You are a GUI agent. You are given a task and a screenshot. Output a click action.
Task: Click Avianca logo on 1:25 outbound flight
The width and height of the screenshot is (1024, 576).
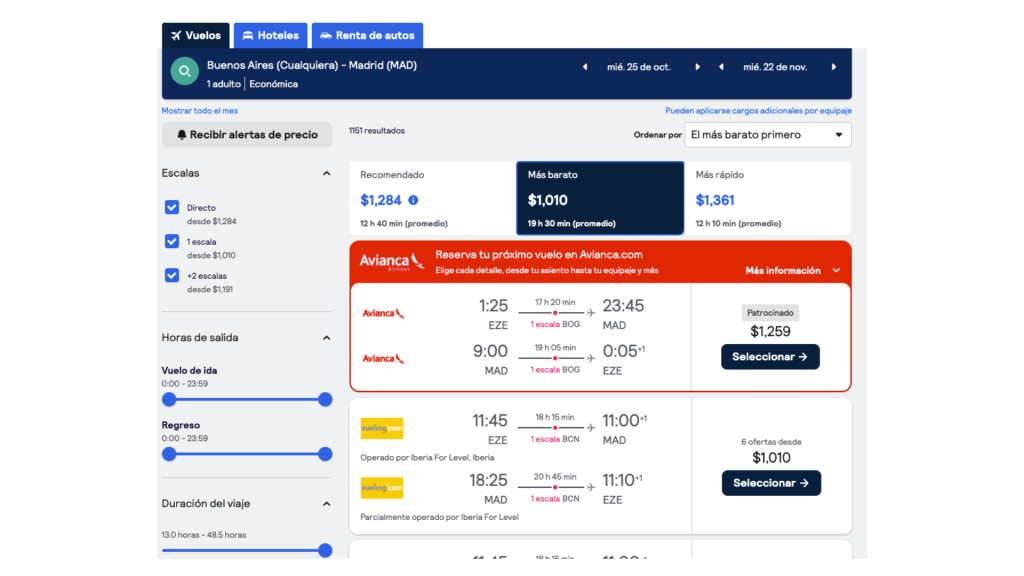pos(383,313)
